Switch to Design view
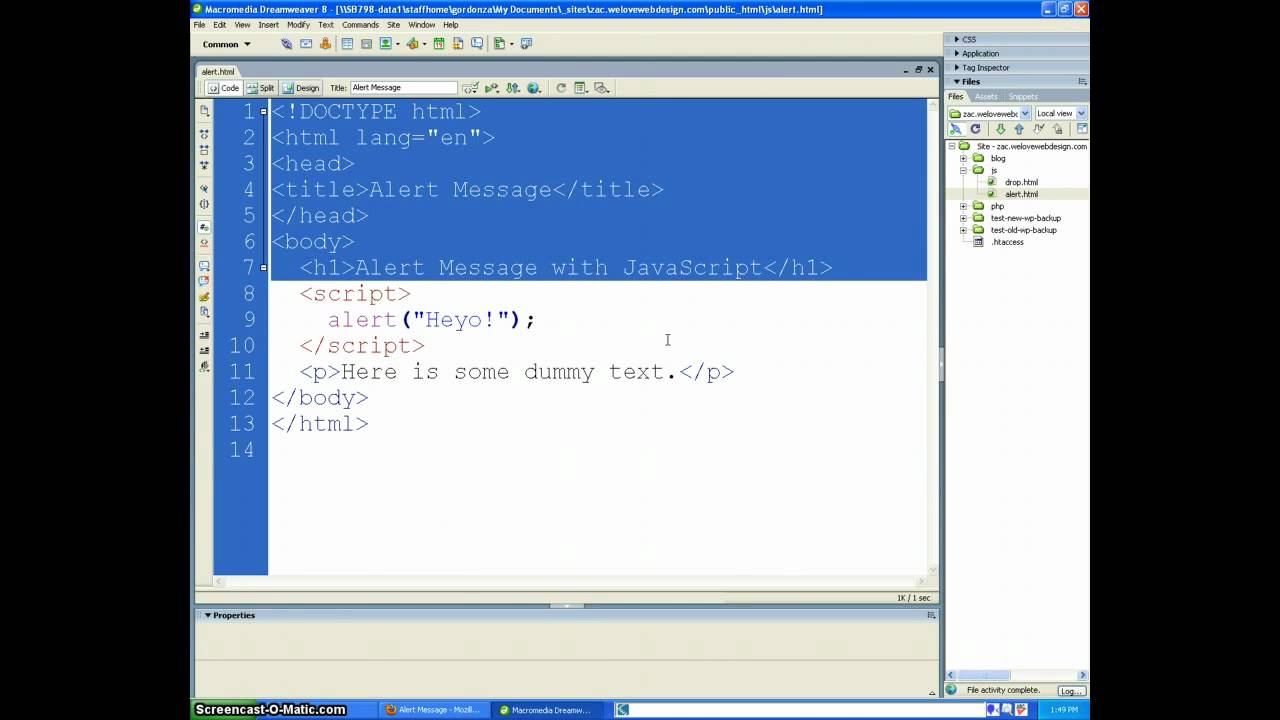The width and height of the screenshot is (1280, 720). (x=301, y=87)
